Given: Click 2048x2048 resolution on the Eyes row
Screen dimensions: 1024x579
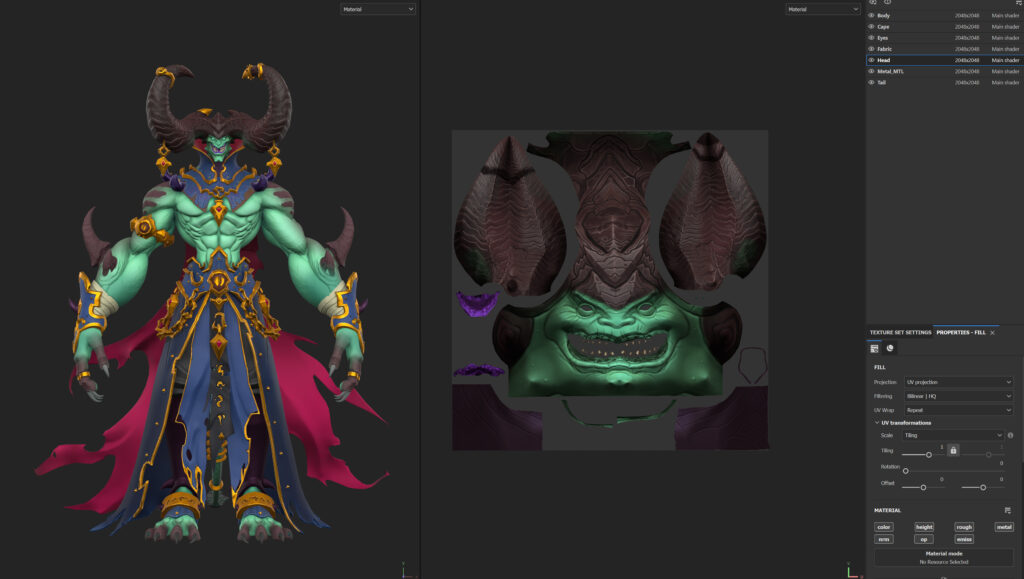Looking at the screenshot, I should [x=967, y=38].
